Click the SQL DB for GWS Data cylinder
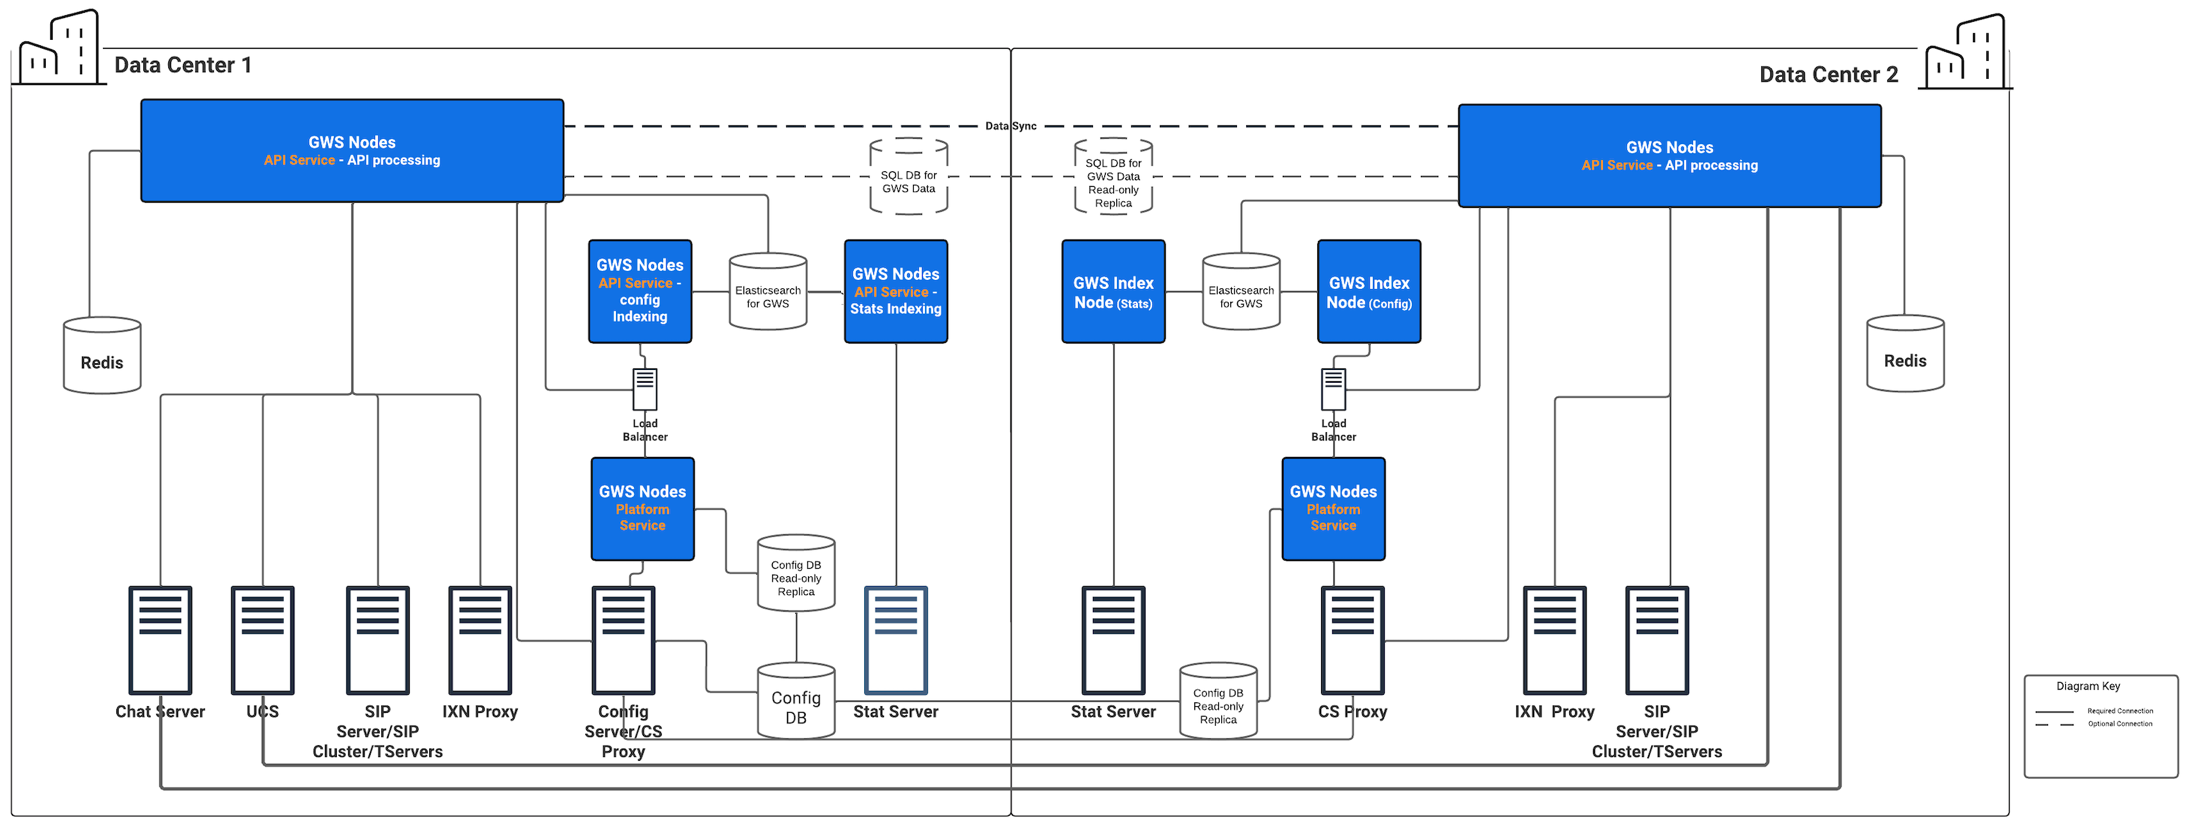The width and height of the screenshot is (2190, 836). 909,176
